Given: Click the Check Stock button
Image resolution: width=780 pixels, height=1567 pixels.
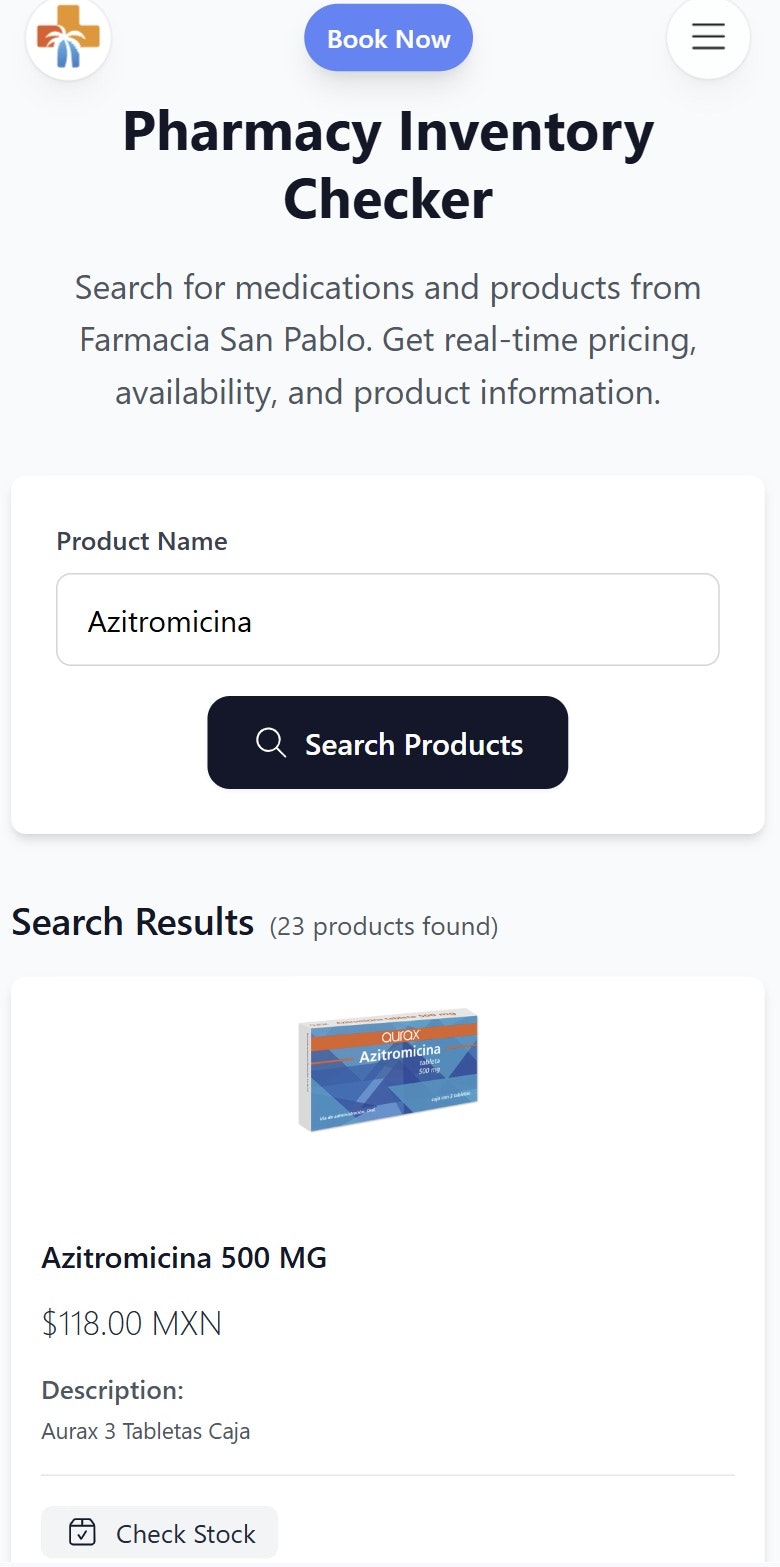Looking at the screenshot, I should [x=159, y=1532].
